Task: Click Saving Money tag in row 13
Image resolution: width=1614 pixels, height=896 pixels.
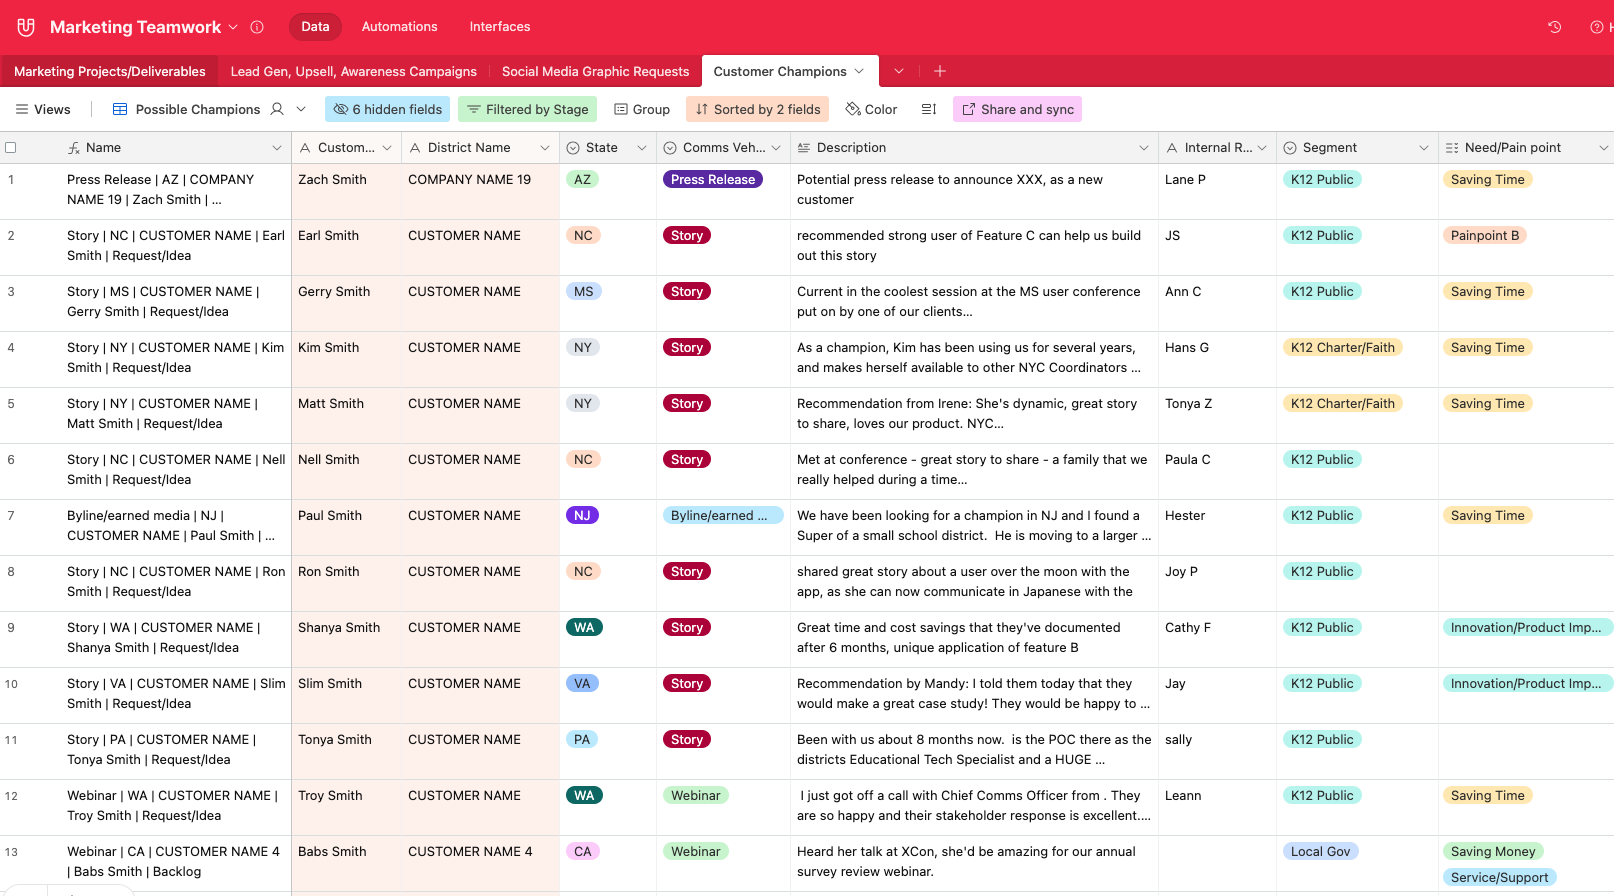Action: tap(1493, 851)
